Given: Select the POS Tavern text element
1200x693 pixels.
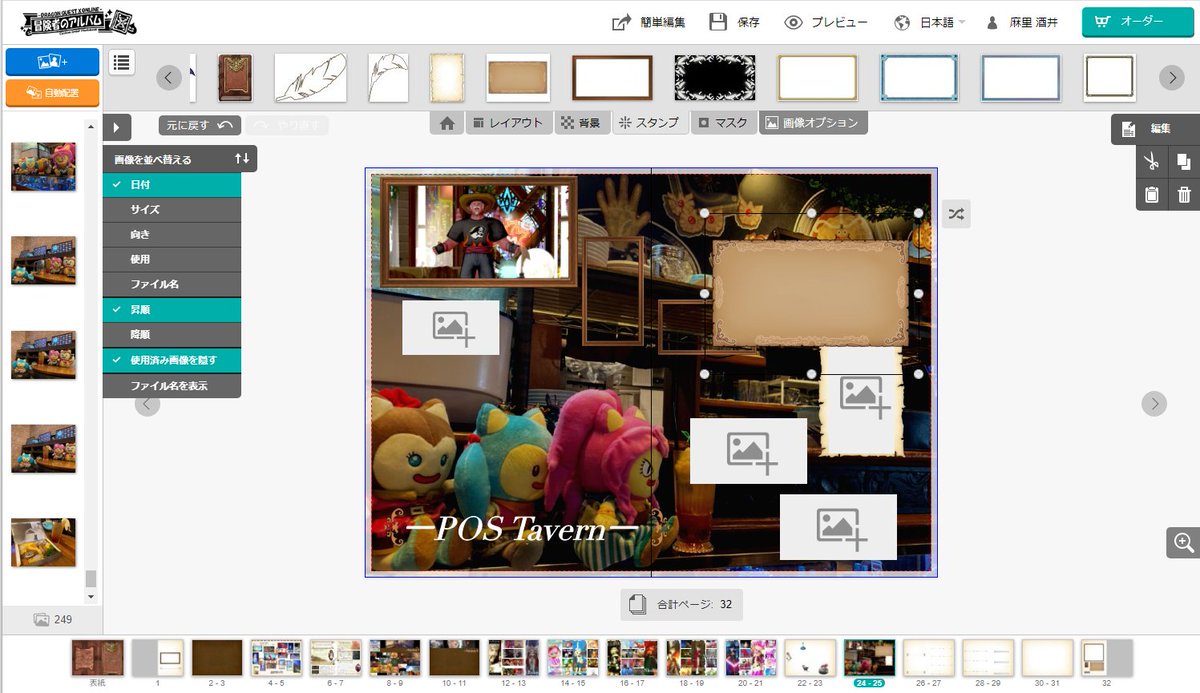Looking at the screenshot, I should click(522, 529).
